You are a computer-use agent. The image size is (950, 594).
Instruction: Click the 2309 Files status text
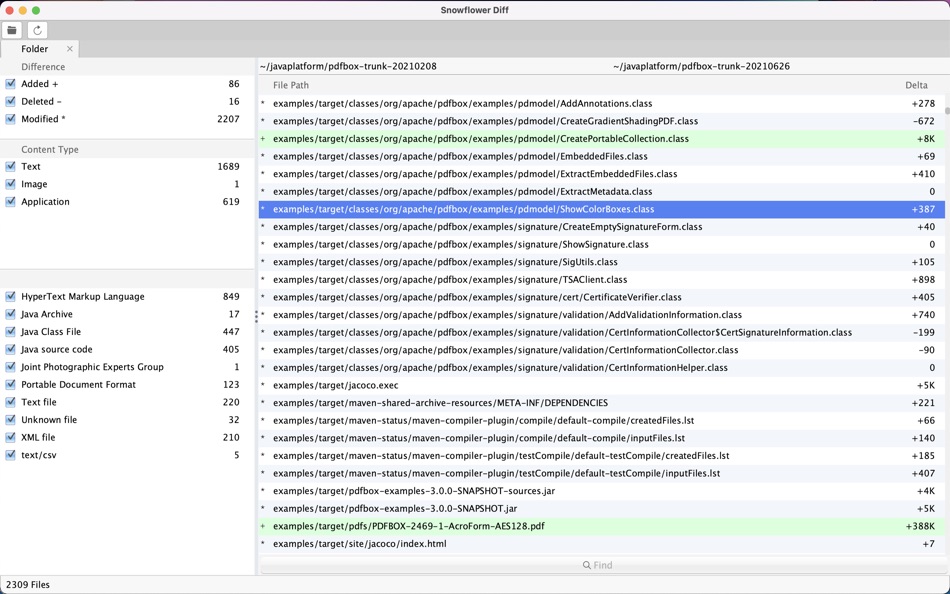[28, 585]
